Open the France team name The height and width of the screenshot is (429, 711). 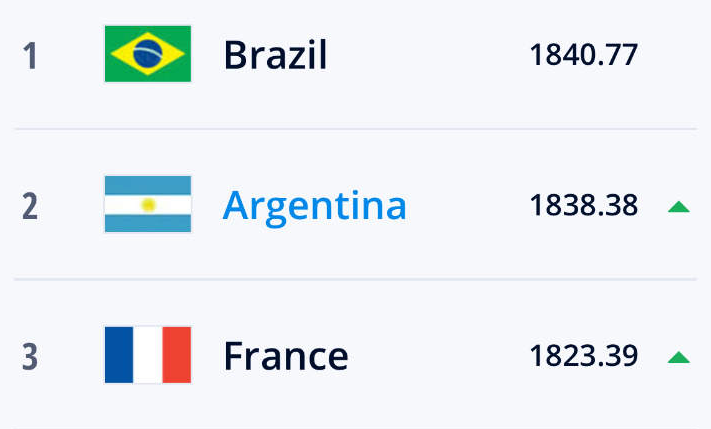tap(286, 356)
